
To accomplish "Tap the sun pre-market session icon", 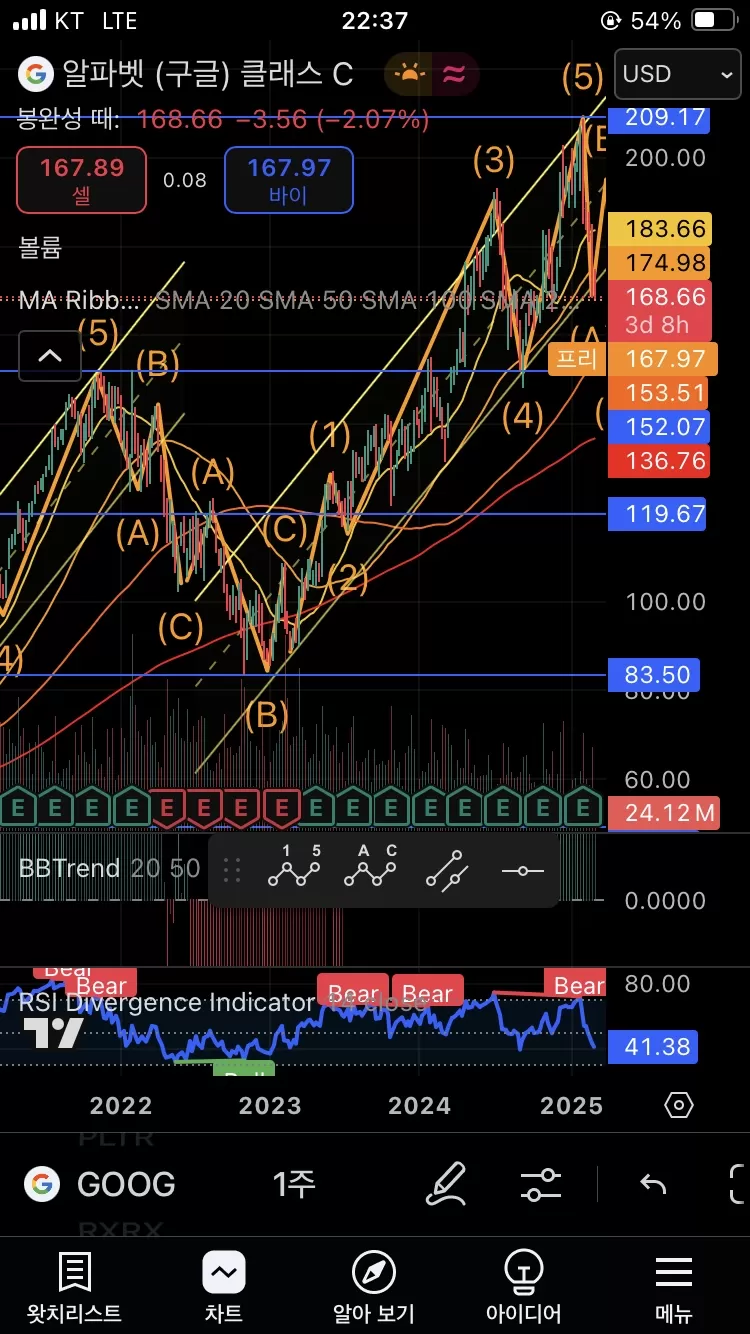I will pos(409,74).
